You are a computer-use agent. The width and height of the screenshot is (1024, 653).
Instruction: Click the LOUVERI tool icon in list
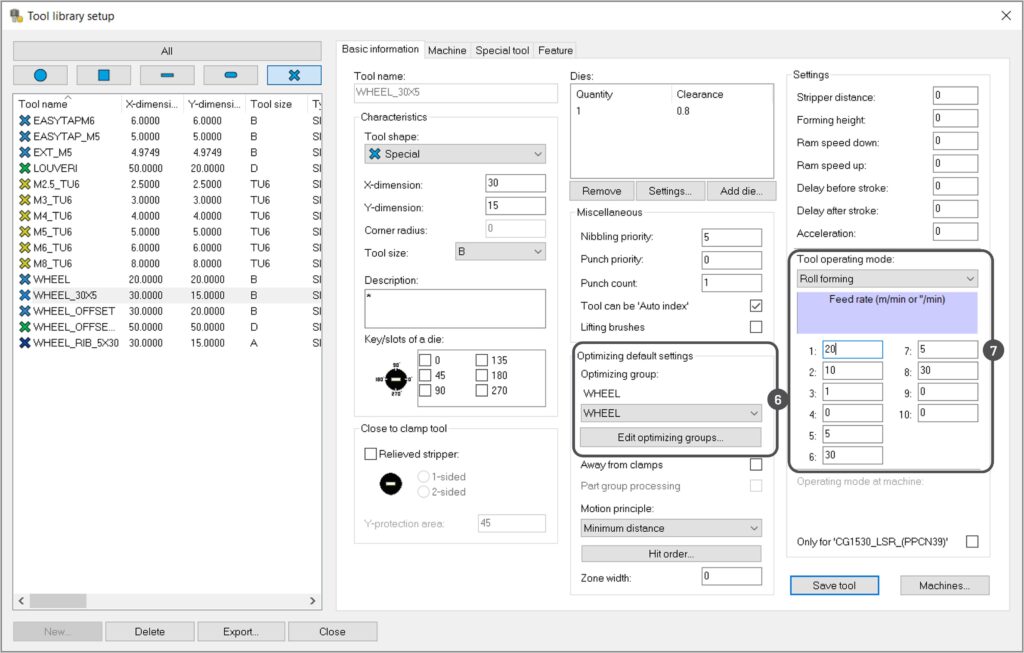[25, 169]
